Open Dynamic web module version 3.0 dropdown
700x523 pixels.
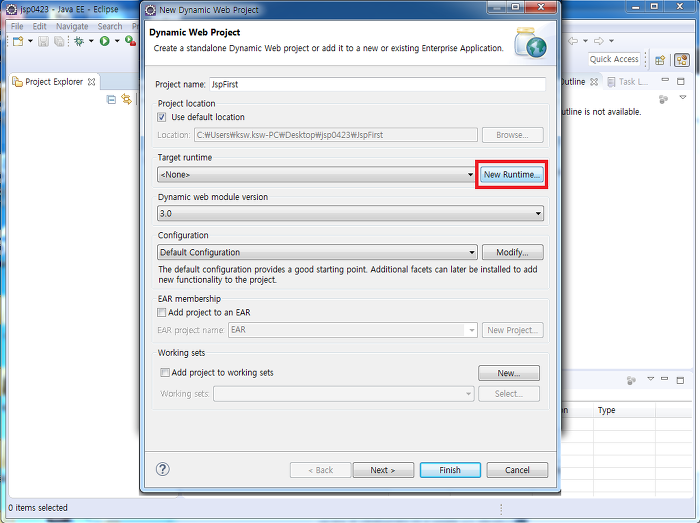[x=350, y=213]
